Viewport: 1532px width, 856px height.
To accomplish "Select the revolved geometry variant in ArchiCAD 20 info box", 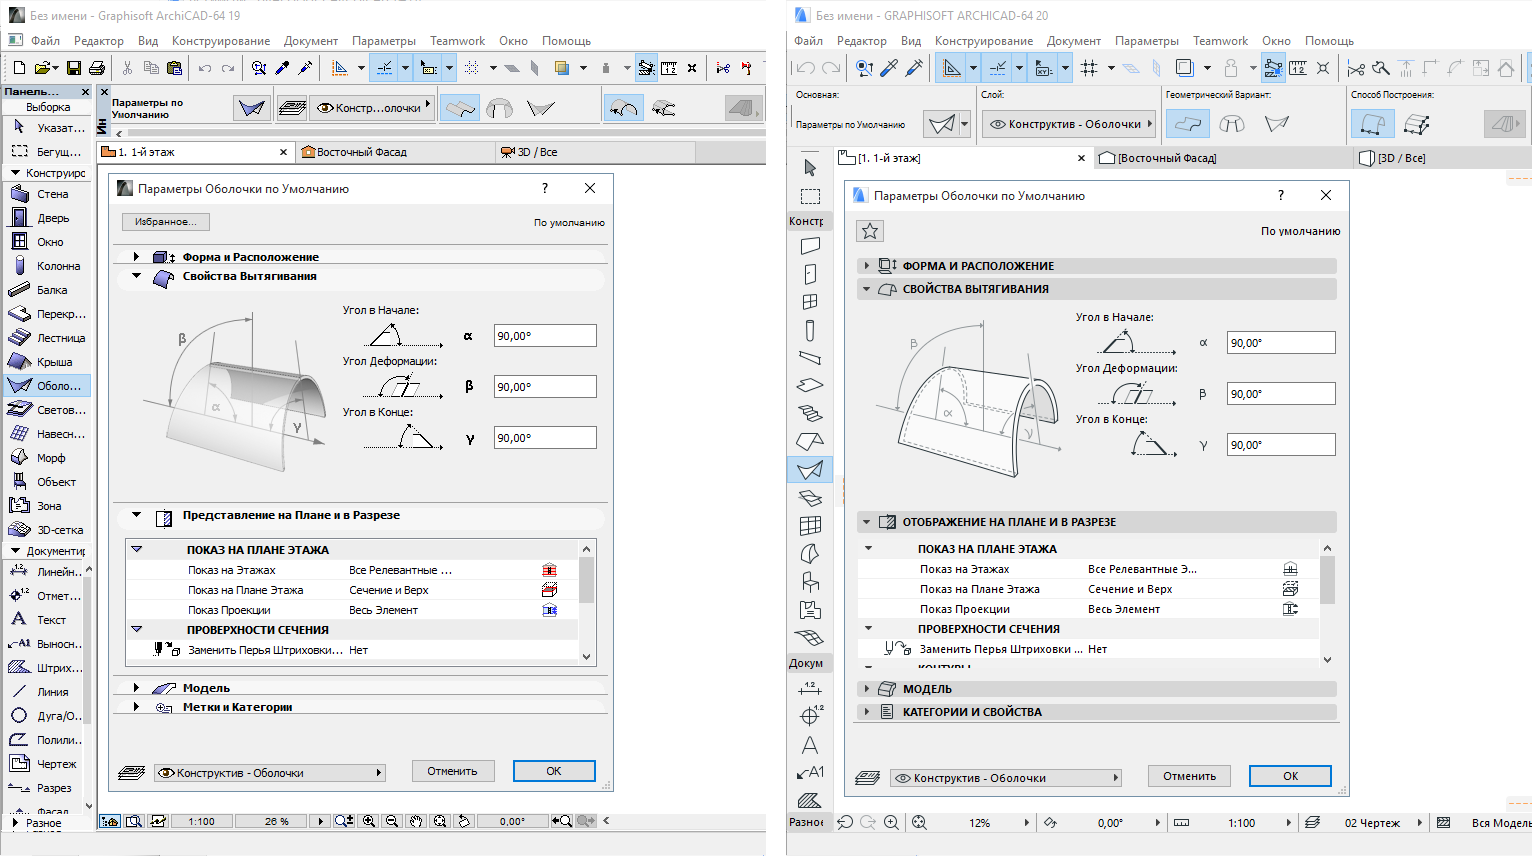I will (x=1232, y=124).
